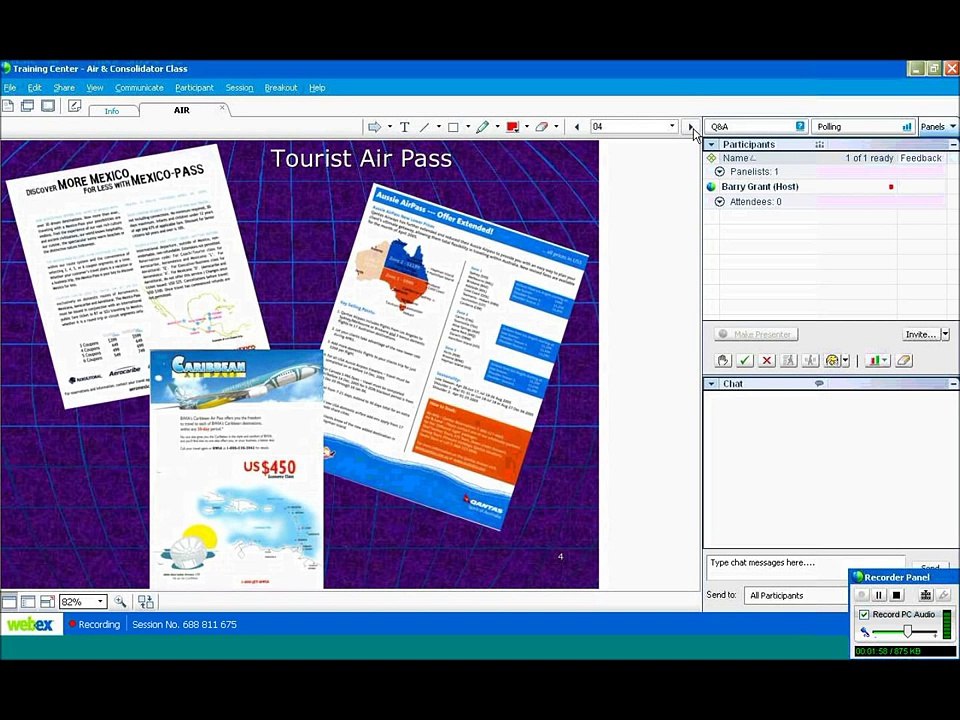Go to the previous slide arrow
Viewport: 960px width, 720px height.
tap(577, 127)
